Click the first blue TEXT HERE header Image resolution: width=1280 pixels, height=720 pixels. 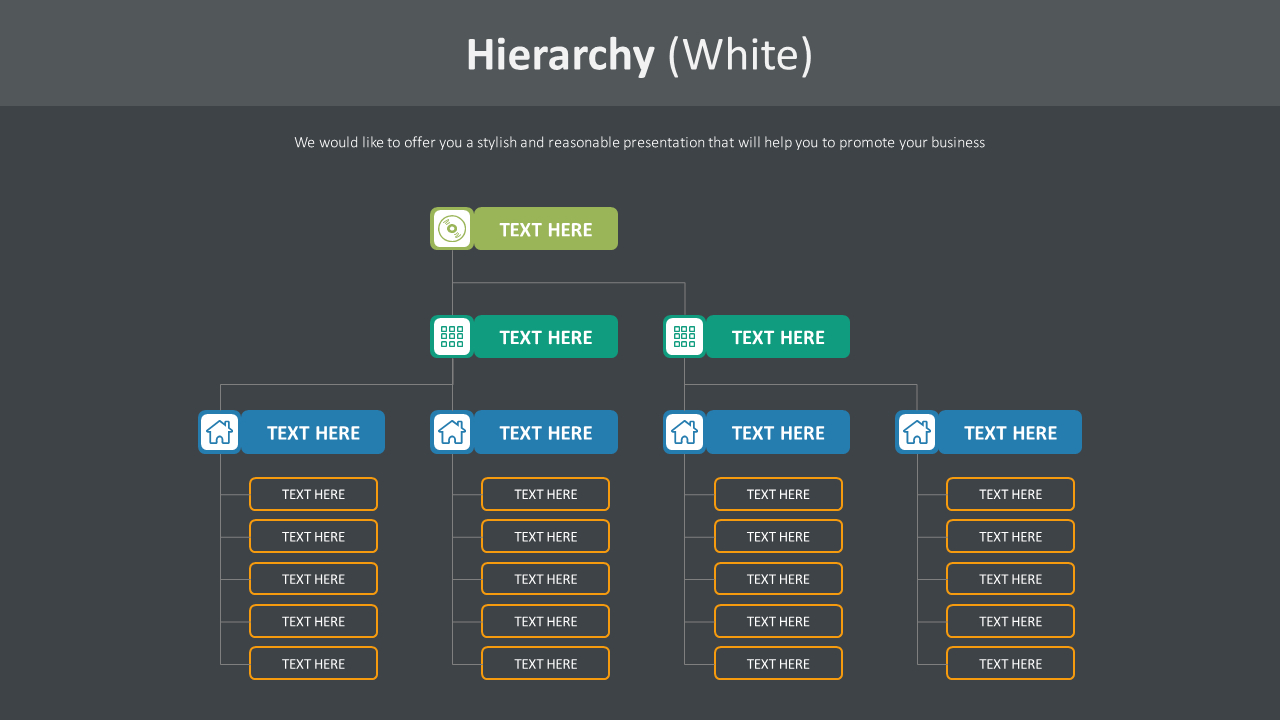coord(313,432)
